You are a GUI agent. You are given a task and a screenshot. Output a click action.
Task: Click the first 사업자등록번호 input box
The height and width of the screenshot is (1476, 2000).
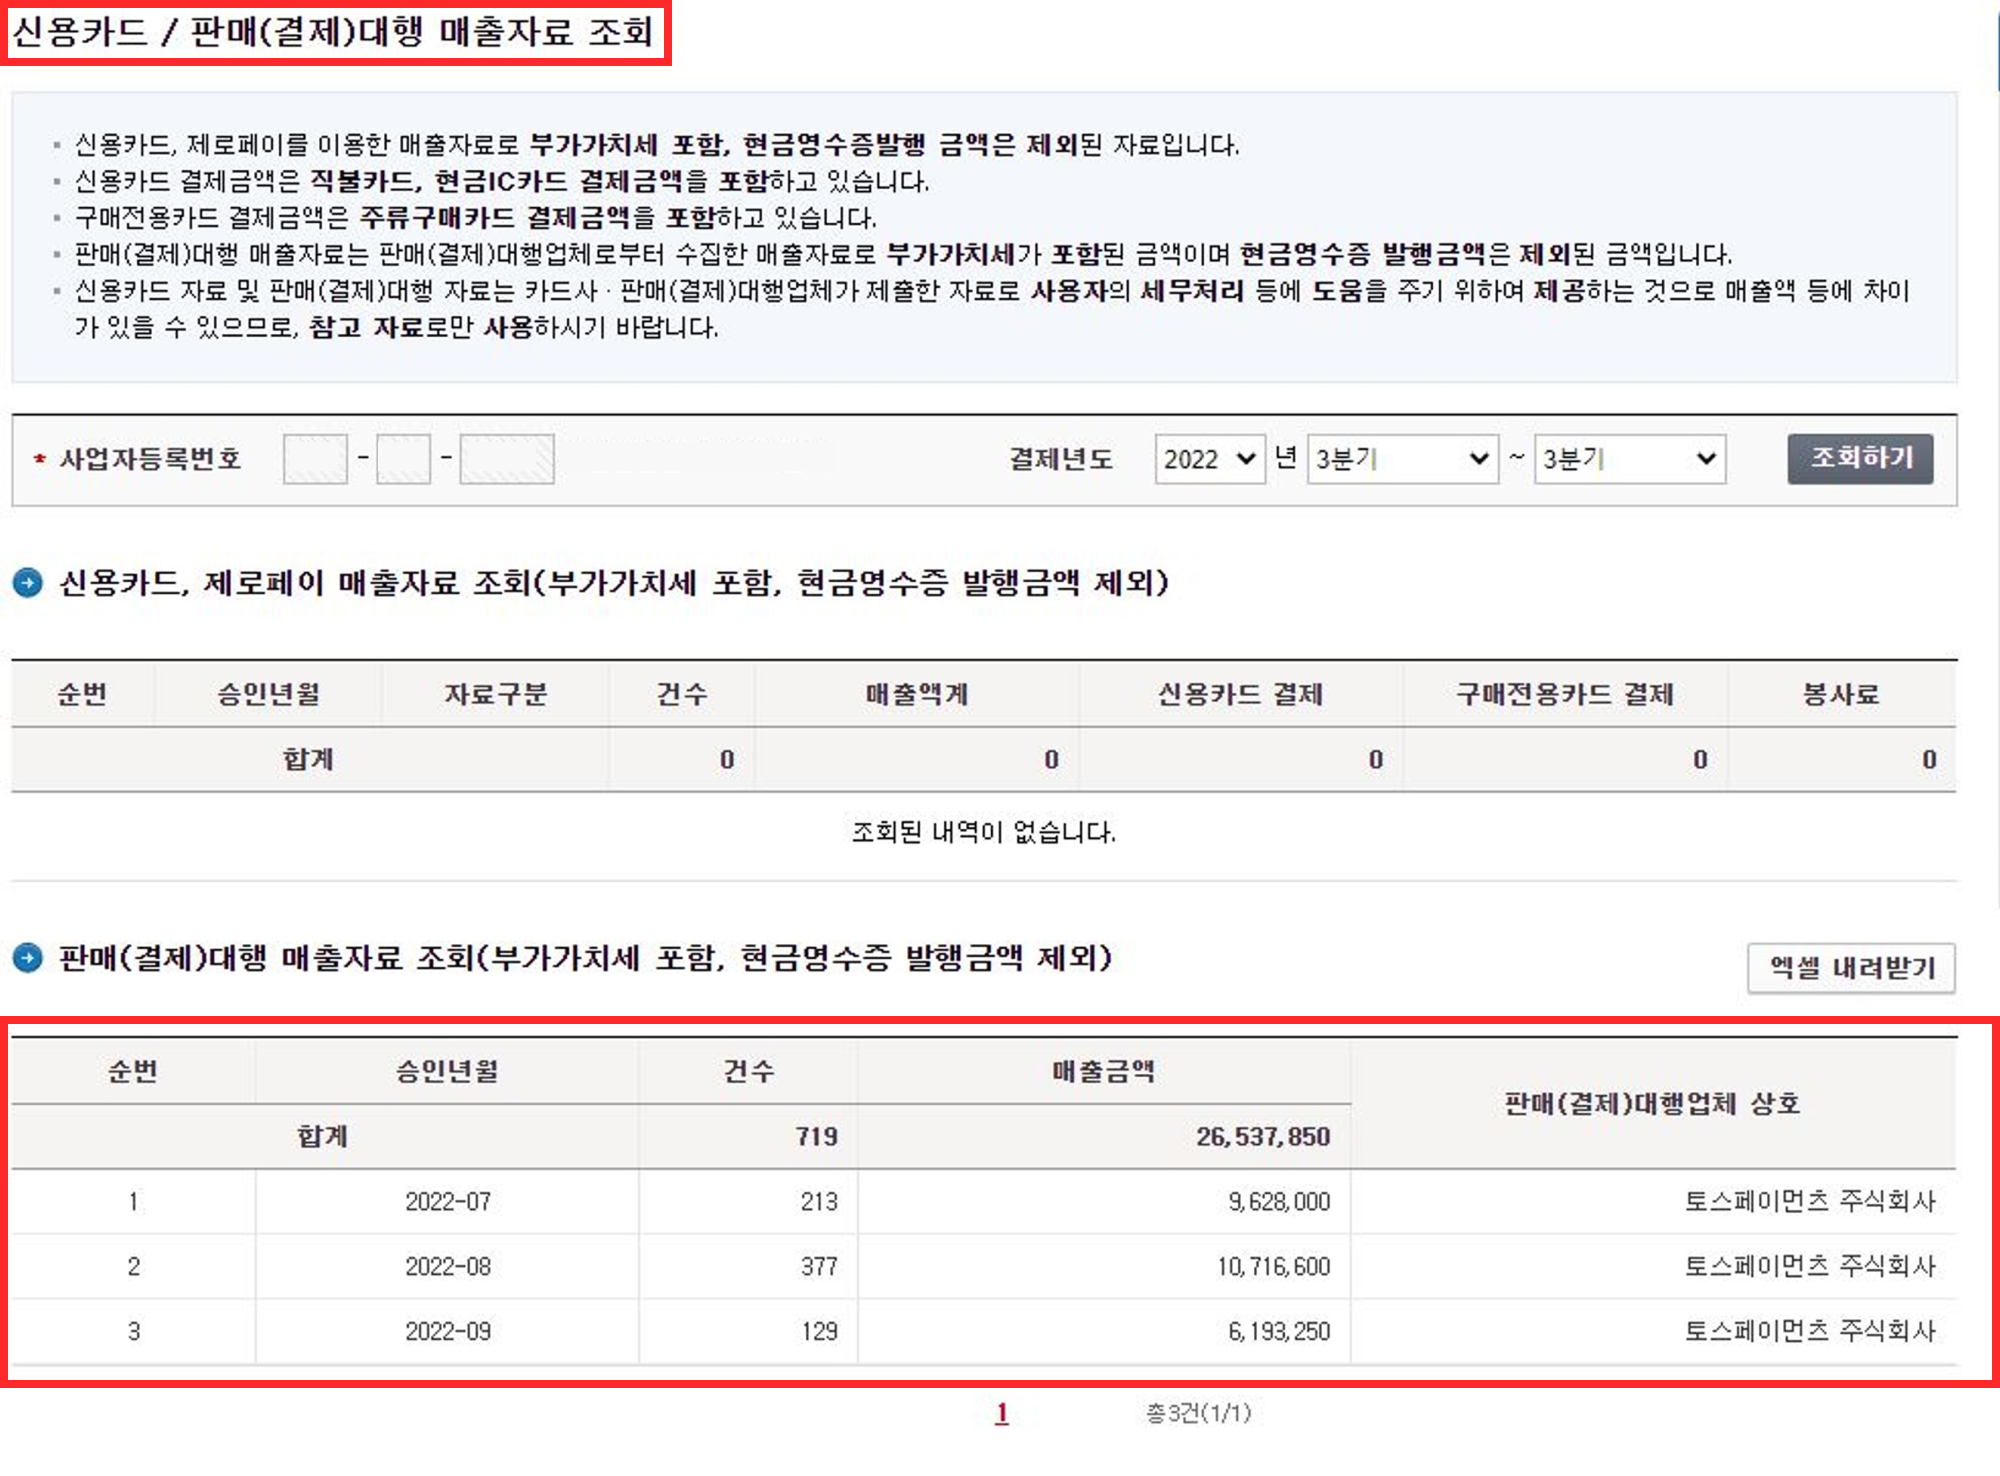click(315, 459)
